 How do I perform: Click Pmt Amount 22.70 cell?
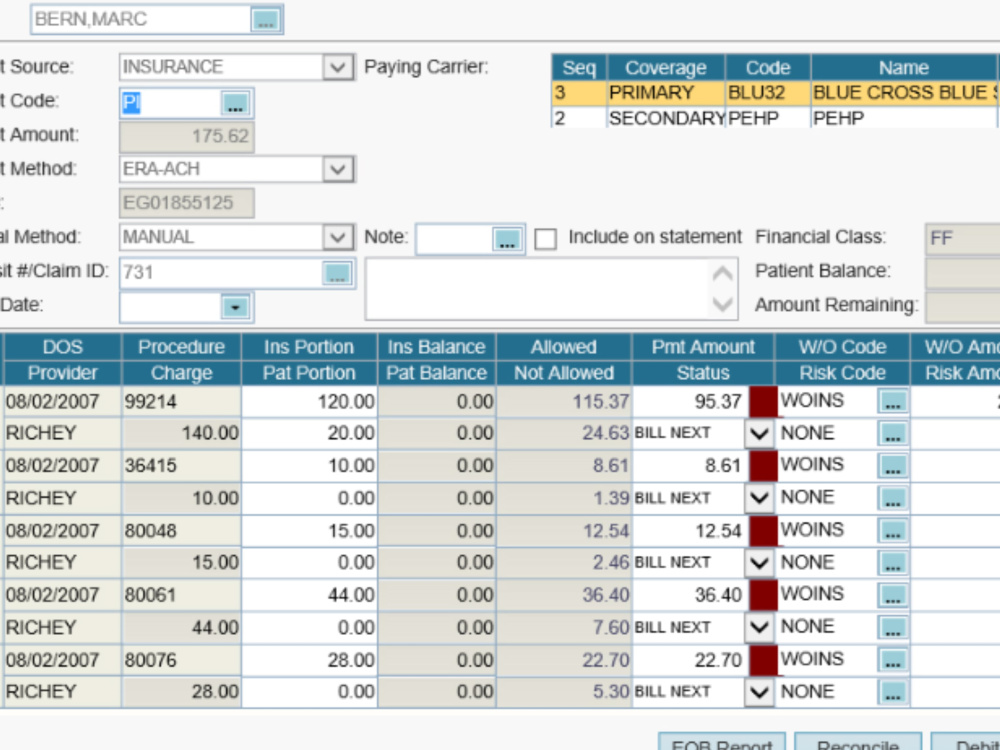pos(691,659)
